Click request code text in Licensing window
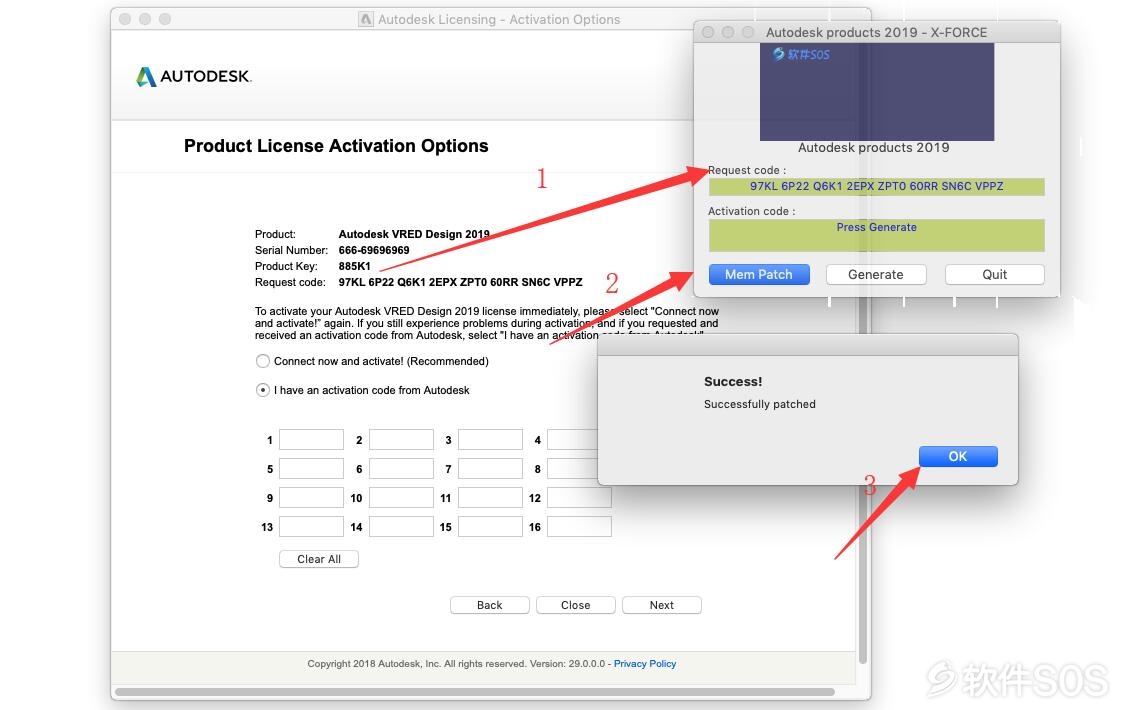1125x710 pixels. [460, 282]
